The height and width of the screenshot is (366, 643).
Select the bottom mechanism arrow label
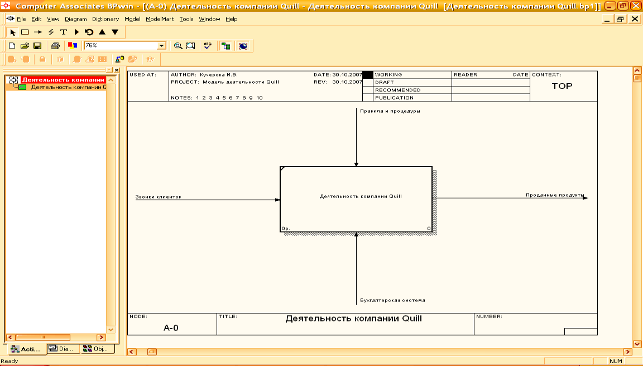pyautogui.click(x=392, y=300)
